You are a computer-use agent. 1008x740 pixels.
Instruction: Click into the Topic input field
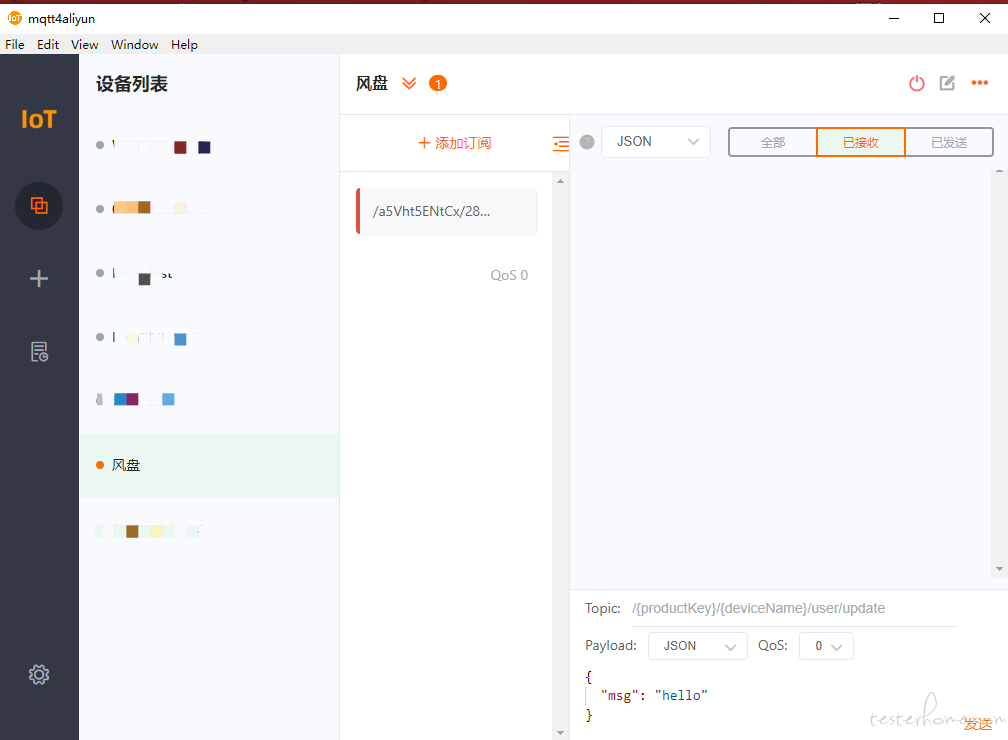point(795,609)
